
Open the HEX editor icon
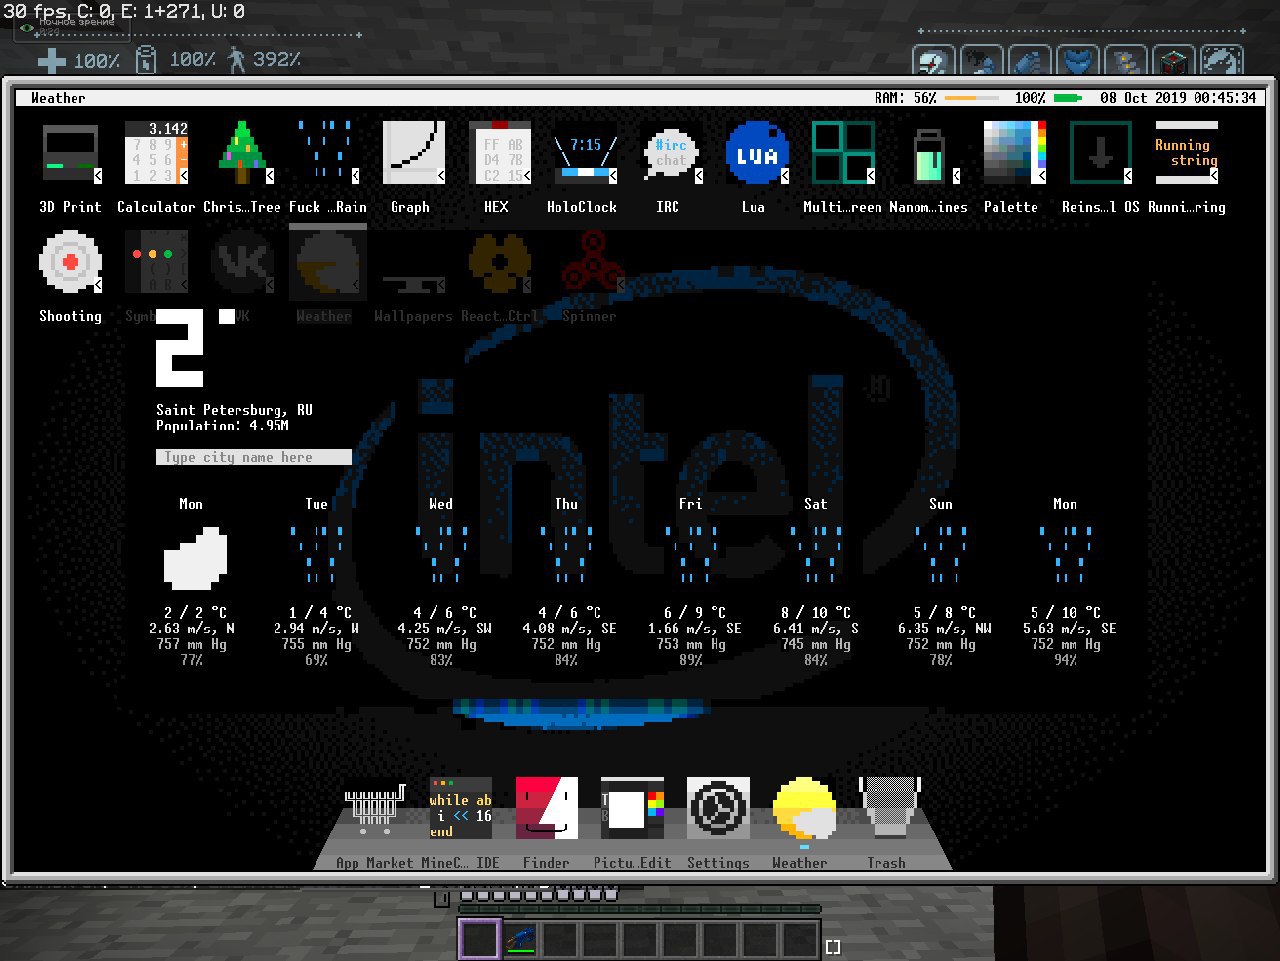pos(500,152)
